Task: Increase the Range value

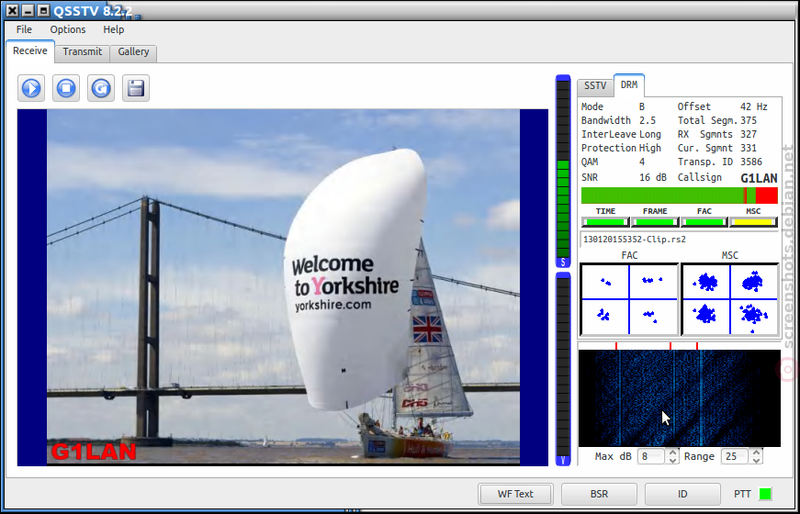Action: [x=757, y=452]
